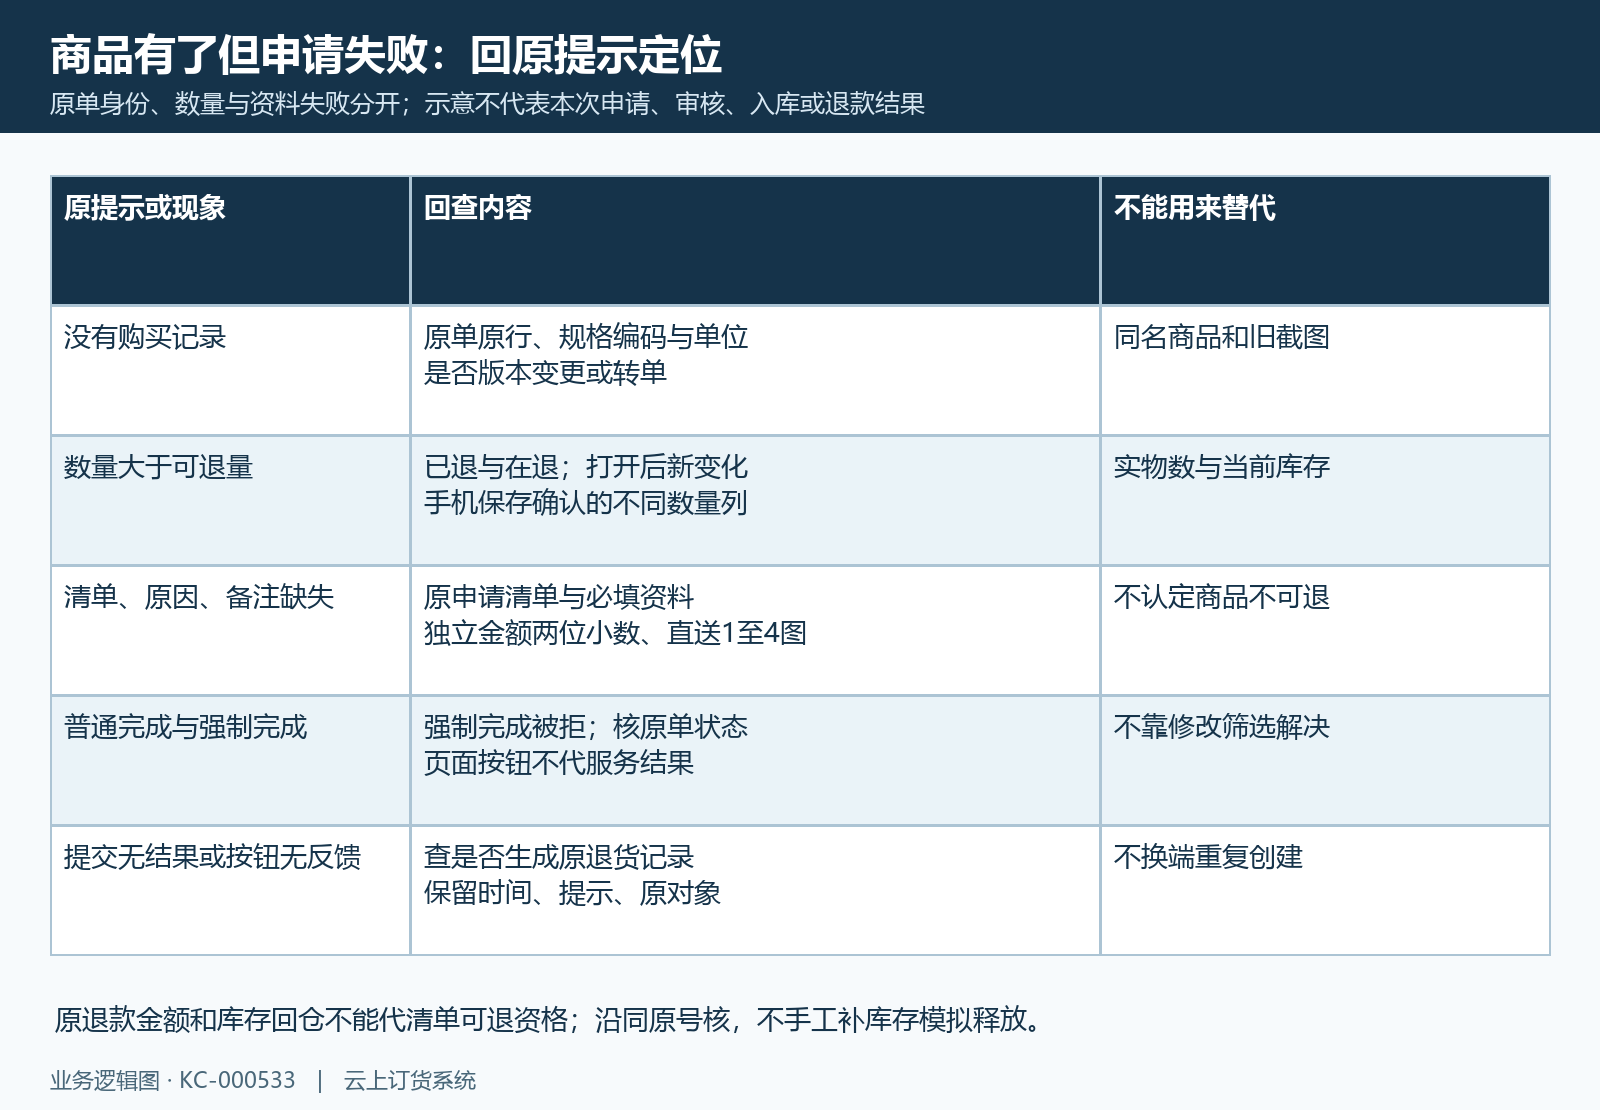Screen dimensions: 1600x1110
Task: Click the line 查是否生成原退货记录
Action: click(559, 857)
